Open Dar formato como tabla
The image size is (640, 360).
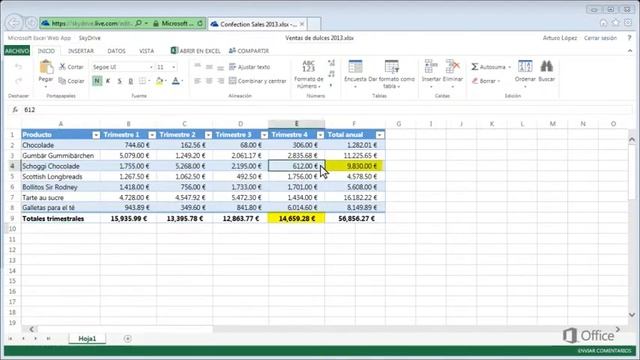point(391,73)
